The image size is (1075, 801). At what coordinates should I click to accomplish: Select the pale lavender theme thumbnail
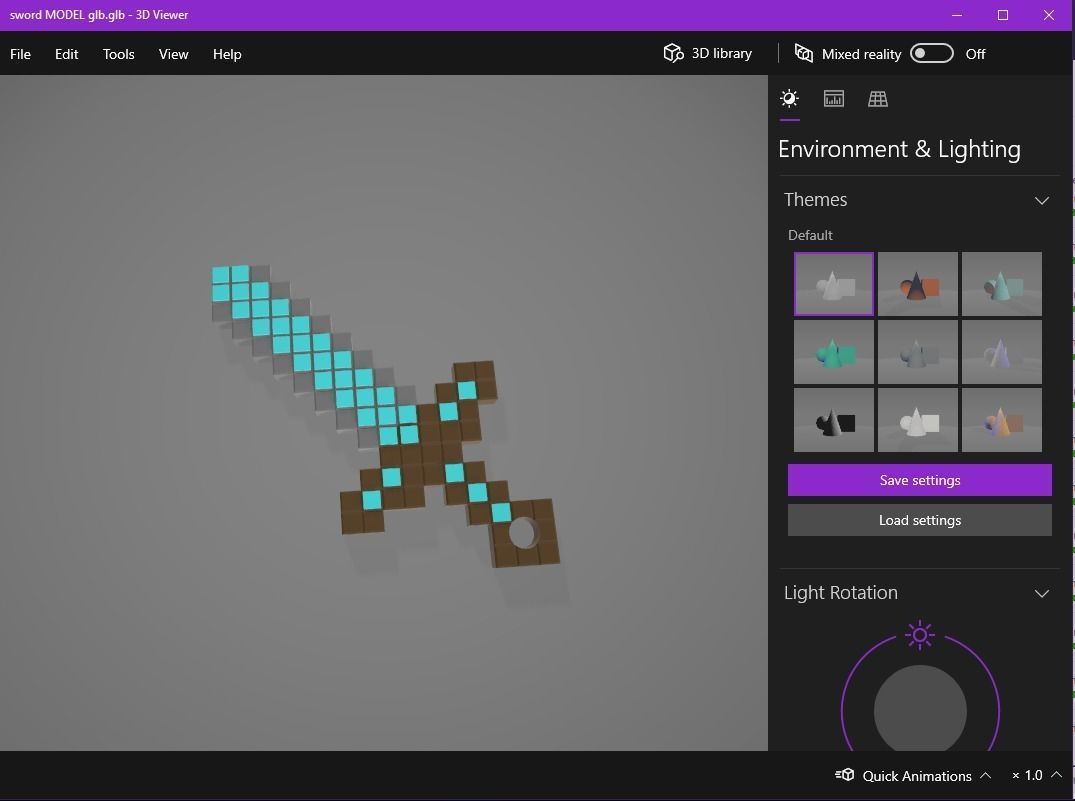point(1002,352)
